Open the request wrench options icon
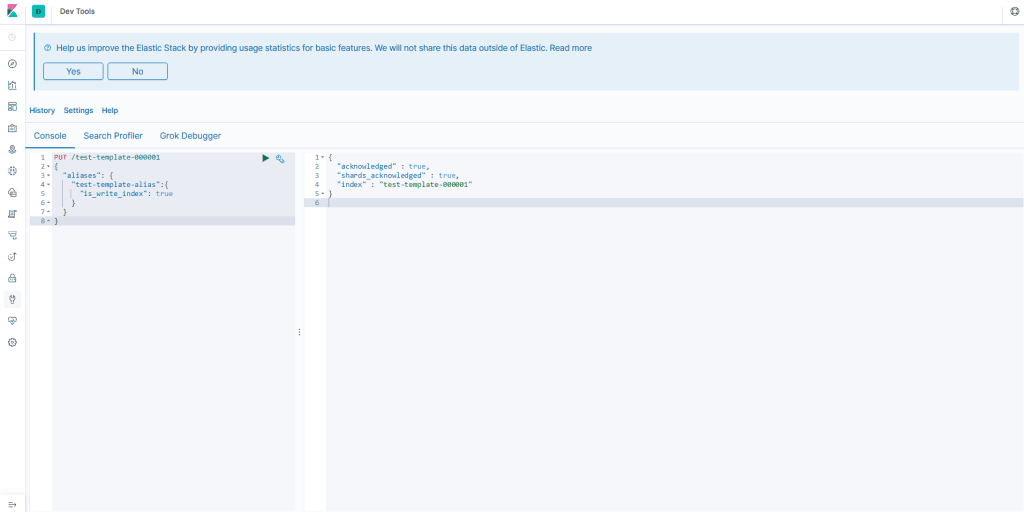This screenshot has width=1024, height=512. [x=280, y=158]
